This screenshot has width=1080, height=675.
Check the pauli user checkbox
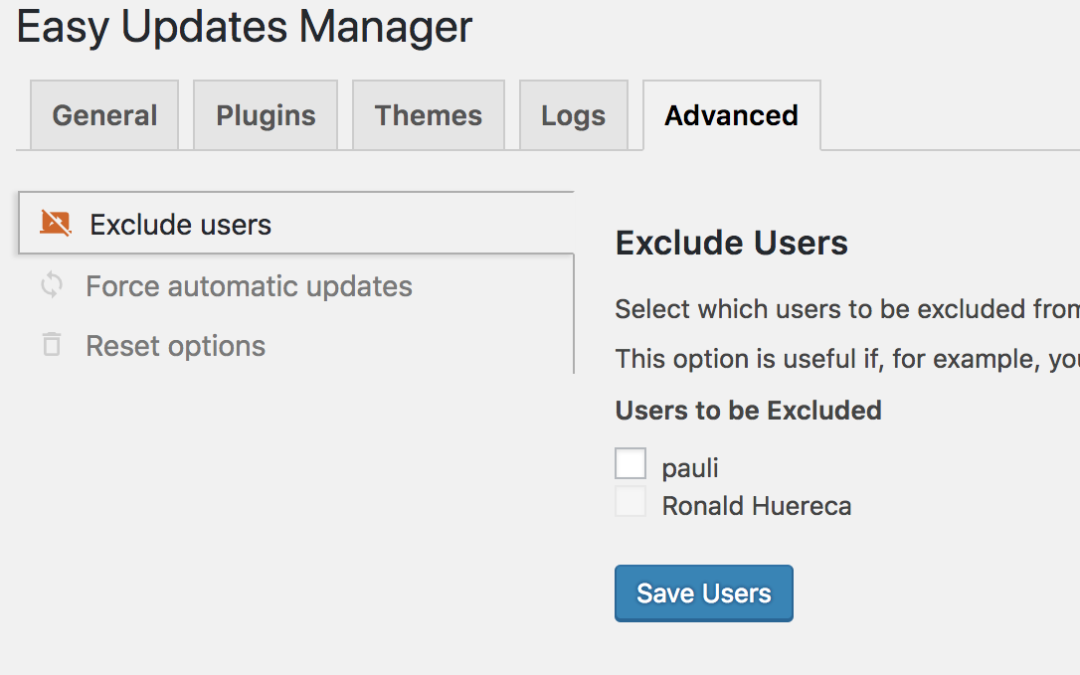[630, 463]
